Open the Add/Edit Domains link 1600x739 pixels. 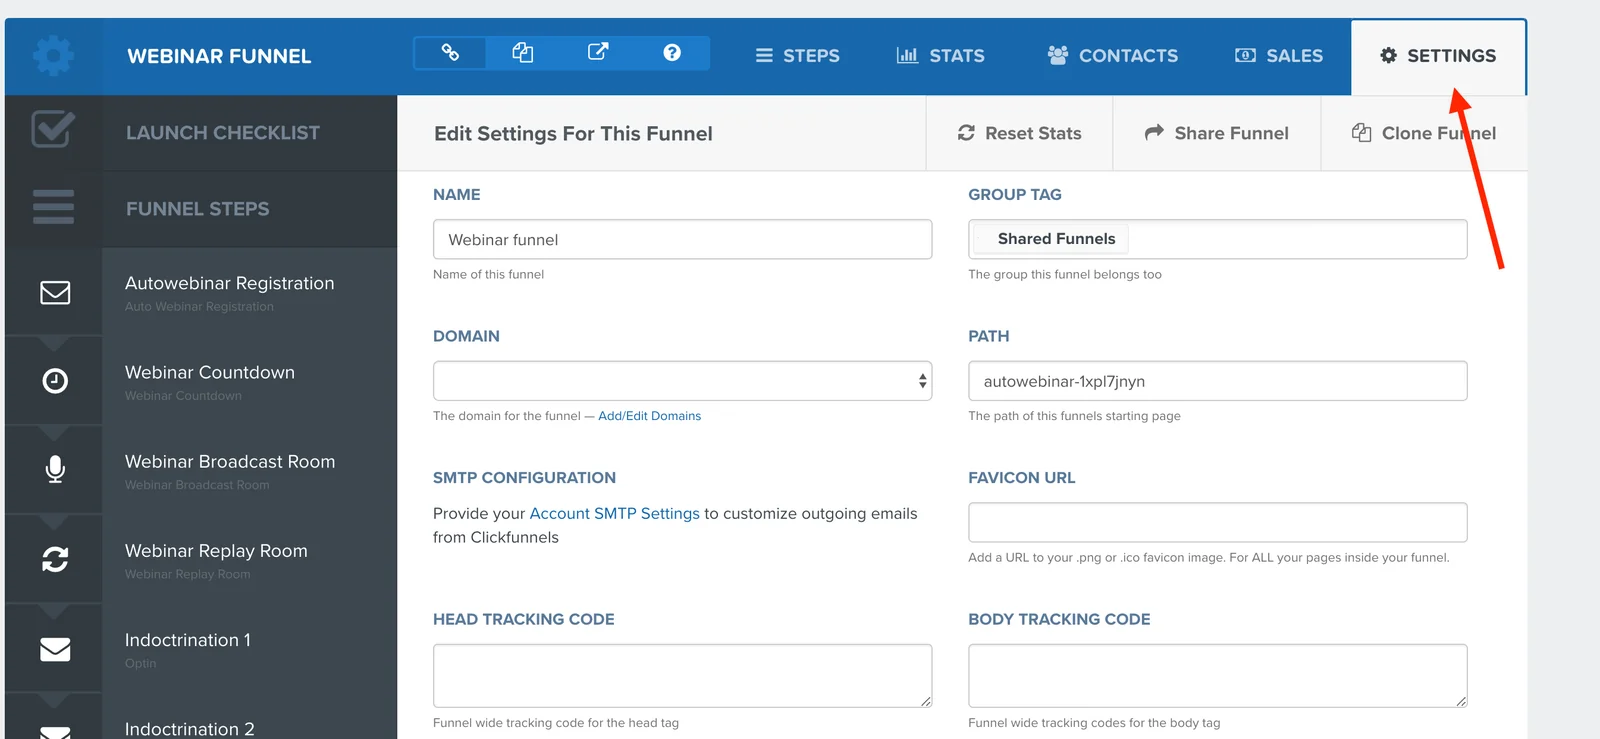click(649, 416)
